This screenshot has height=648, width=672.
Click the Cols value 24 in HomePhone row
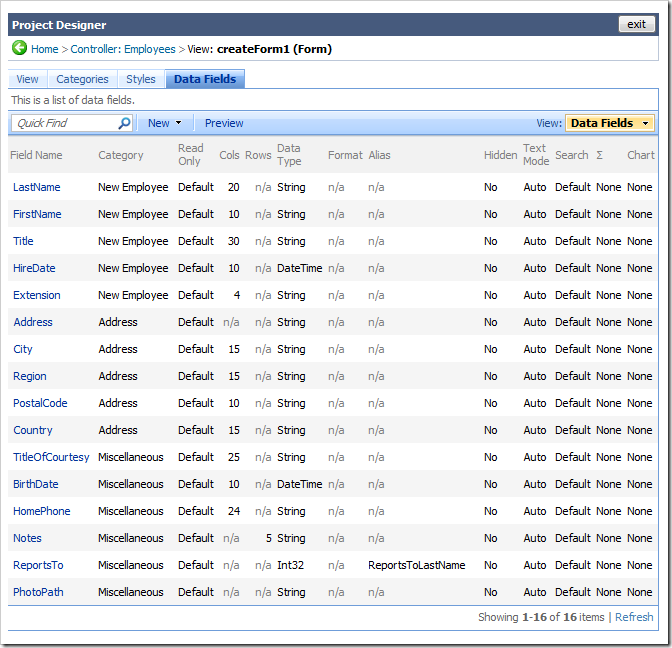click(x=234, y=511)
